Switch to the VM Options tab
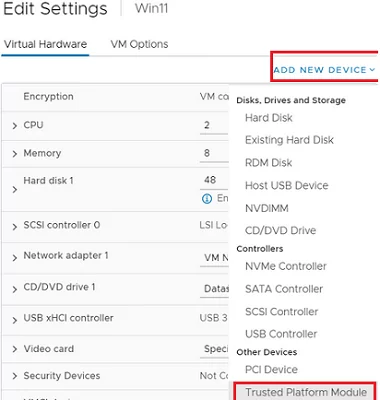The image size is (380, 400). point(139,44)
